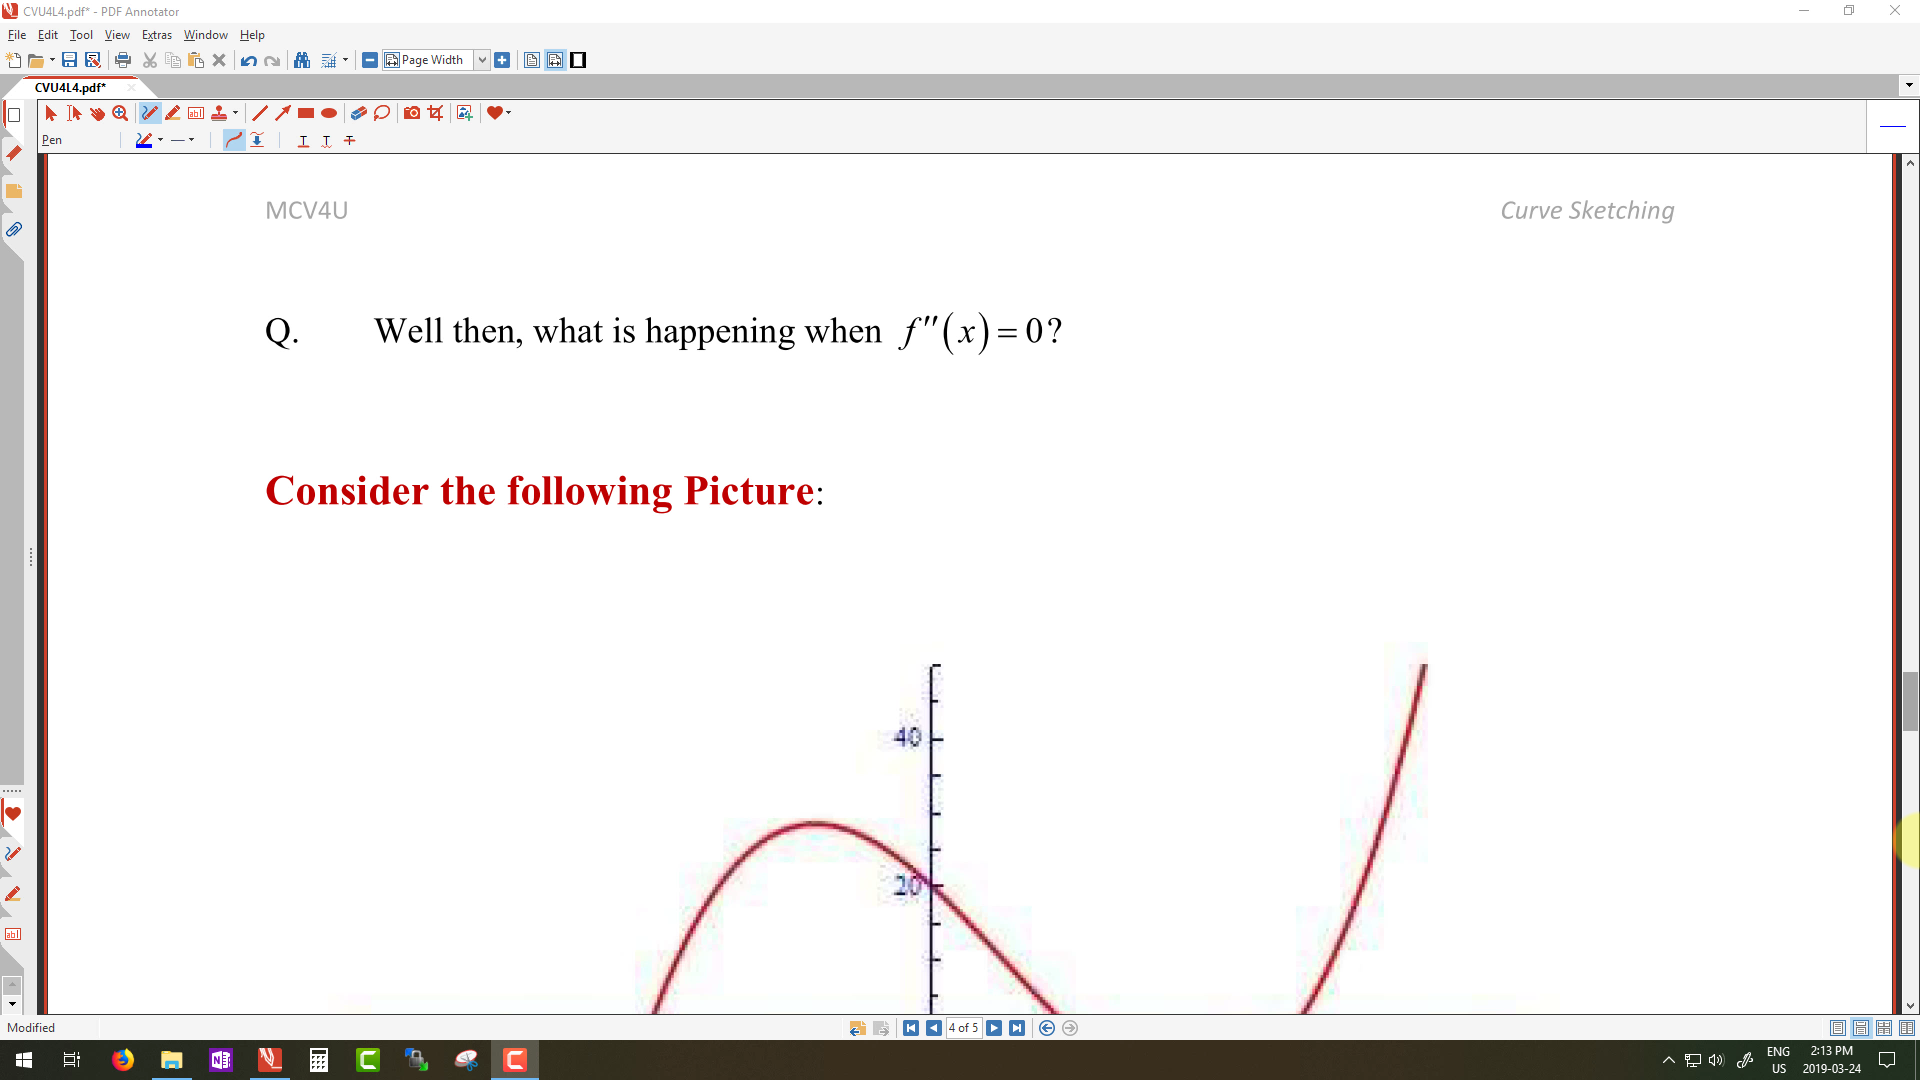Open the Tool menu

pyautogui.click(x=81, y=35)
